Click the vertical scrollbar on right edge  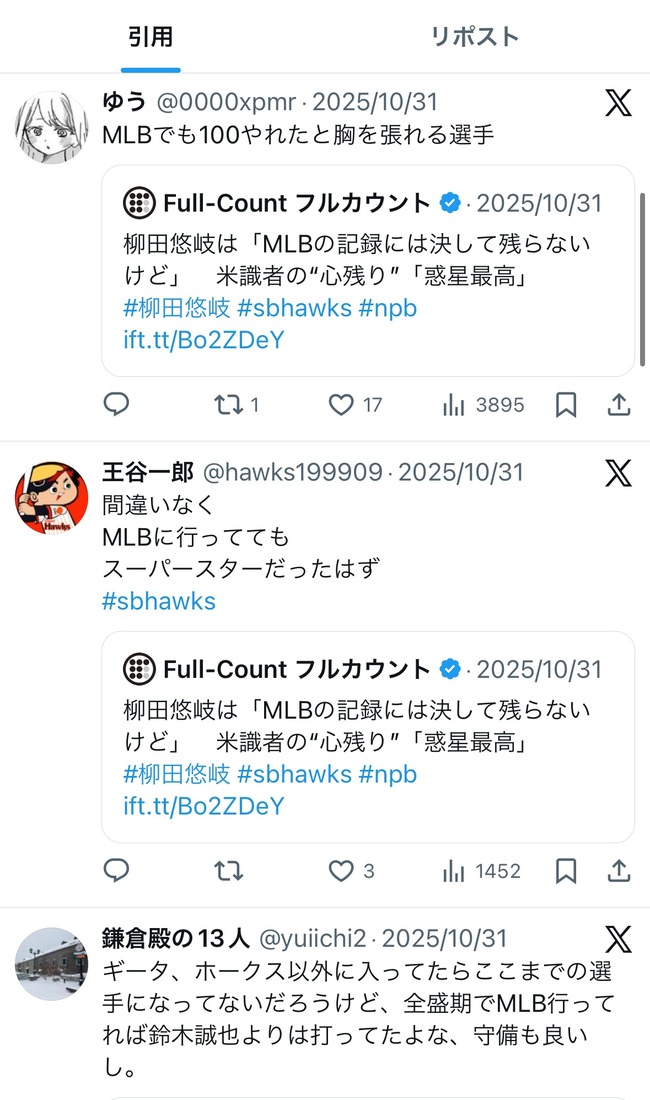click(x=642, y=279)
